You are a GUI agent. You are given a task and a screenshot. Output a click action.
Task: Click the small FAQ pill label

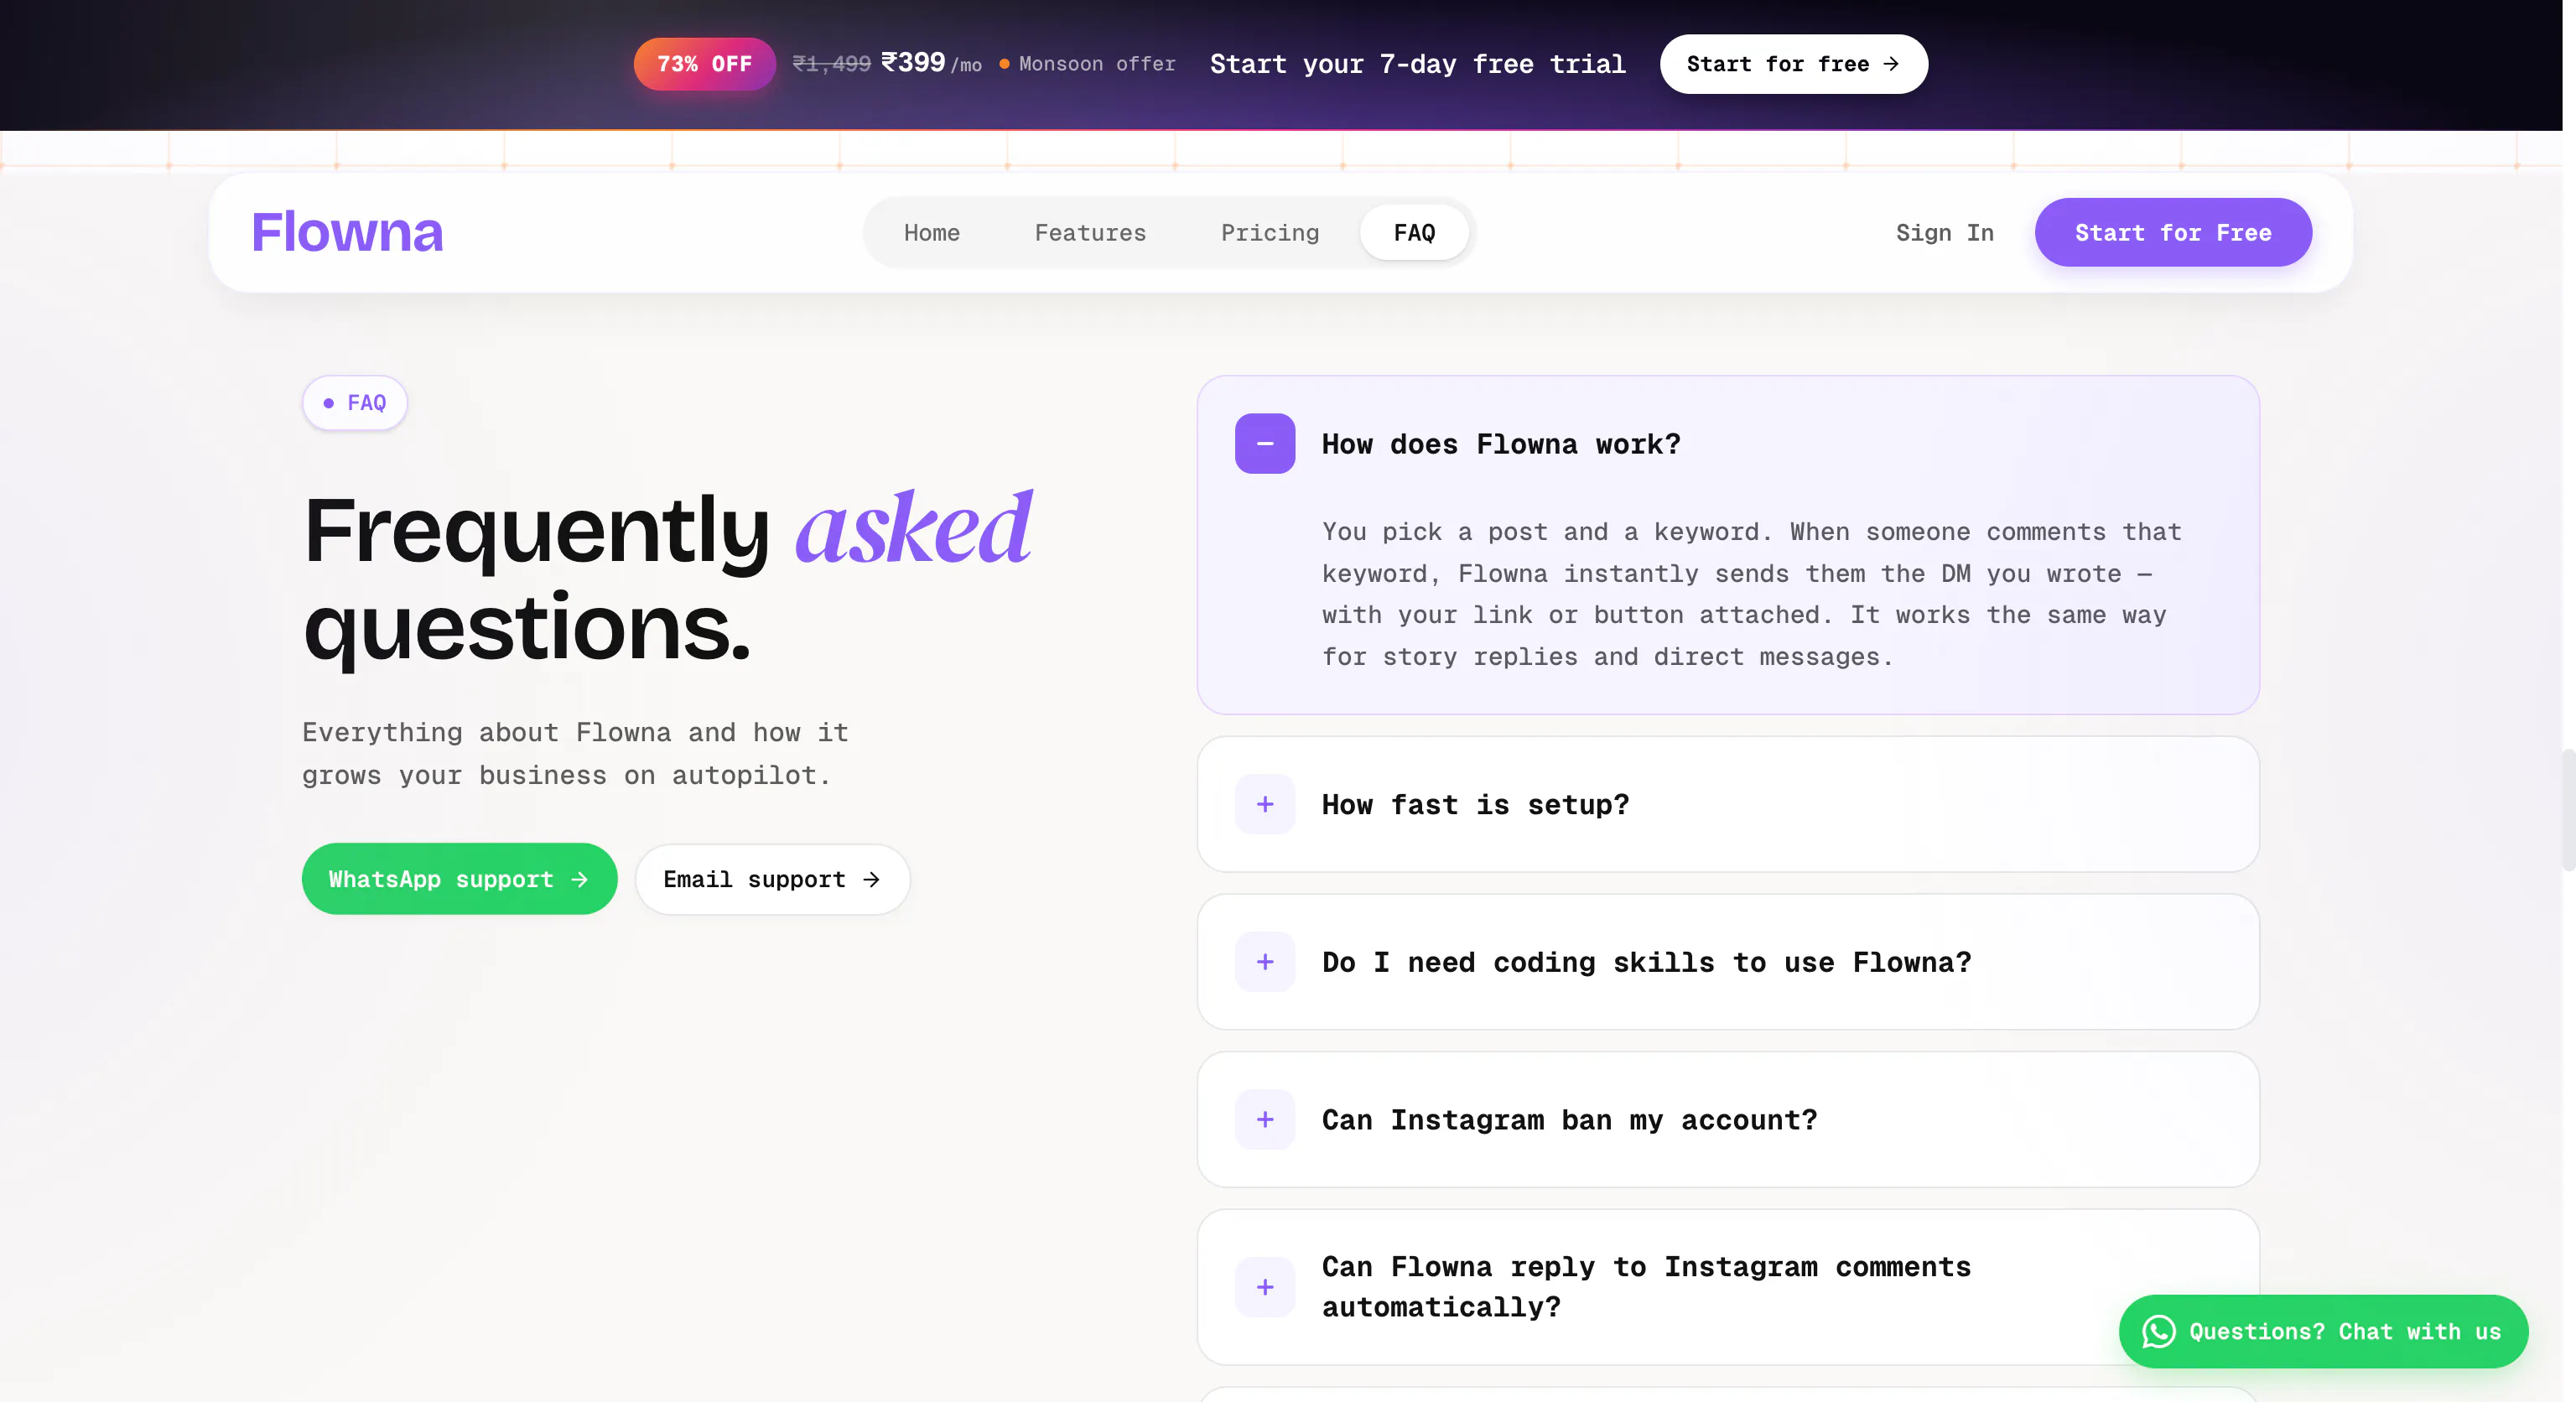[x=355, y=403]
